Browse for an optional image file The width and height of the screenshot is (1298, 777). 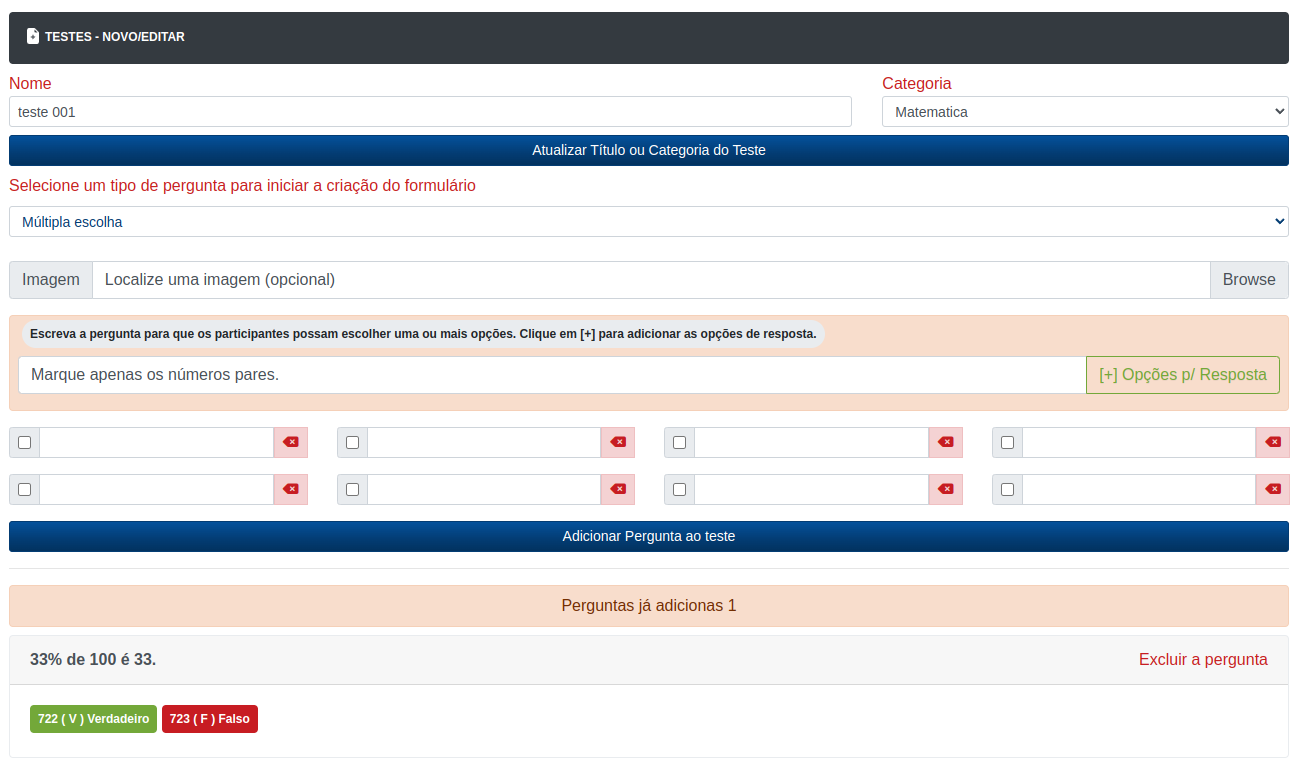coord(1248,280)
